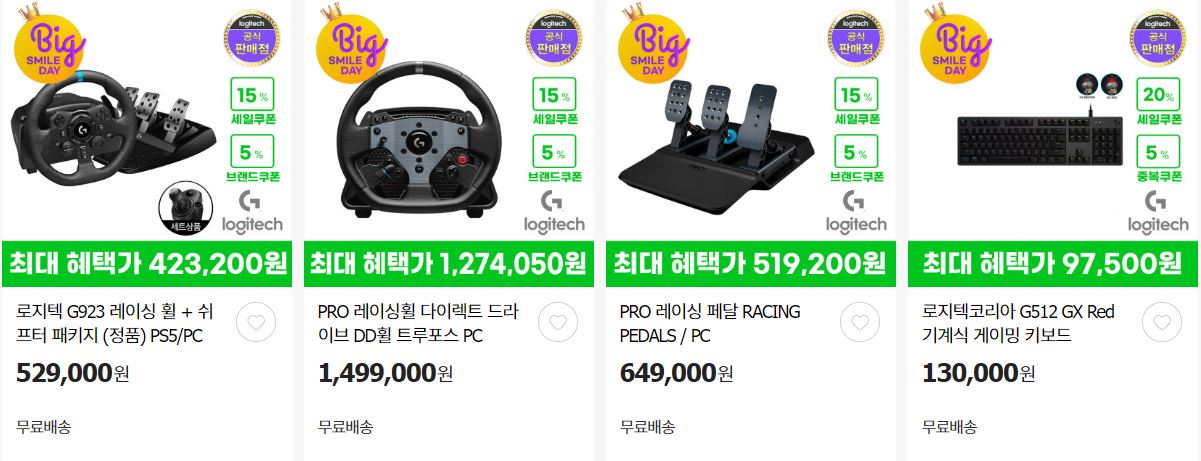Click logitech logo on PRO pedals item
Image resolution: width=1201 pixels, height=461 pixels.
click(856, 213)
